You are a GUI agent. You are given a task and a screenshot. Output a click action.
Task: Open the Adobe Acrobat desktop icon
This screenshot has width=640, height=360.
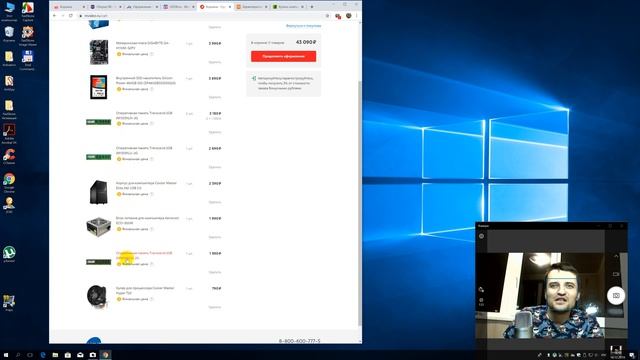click(x=9, y=134)
